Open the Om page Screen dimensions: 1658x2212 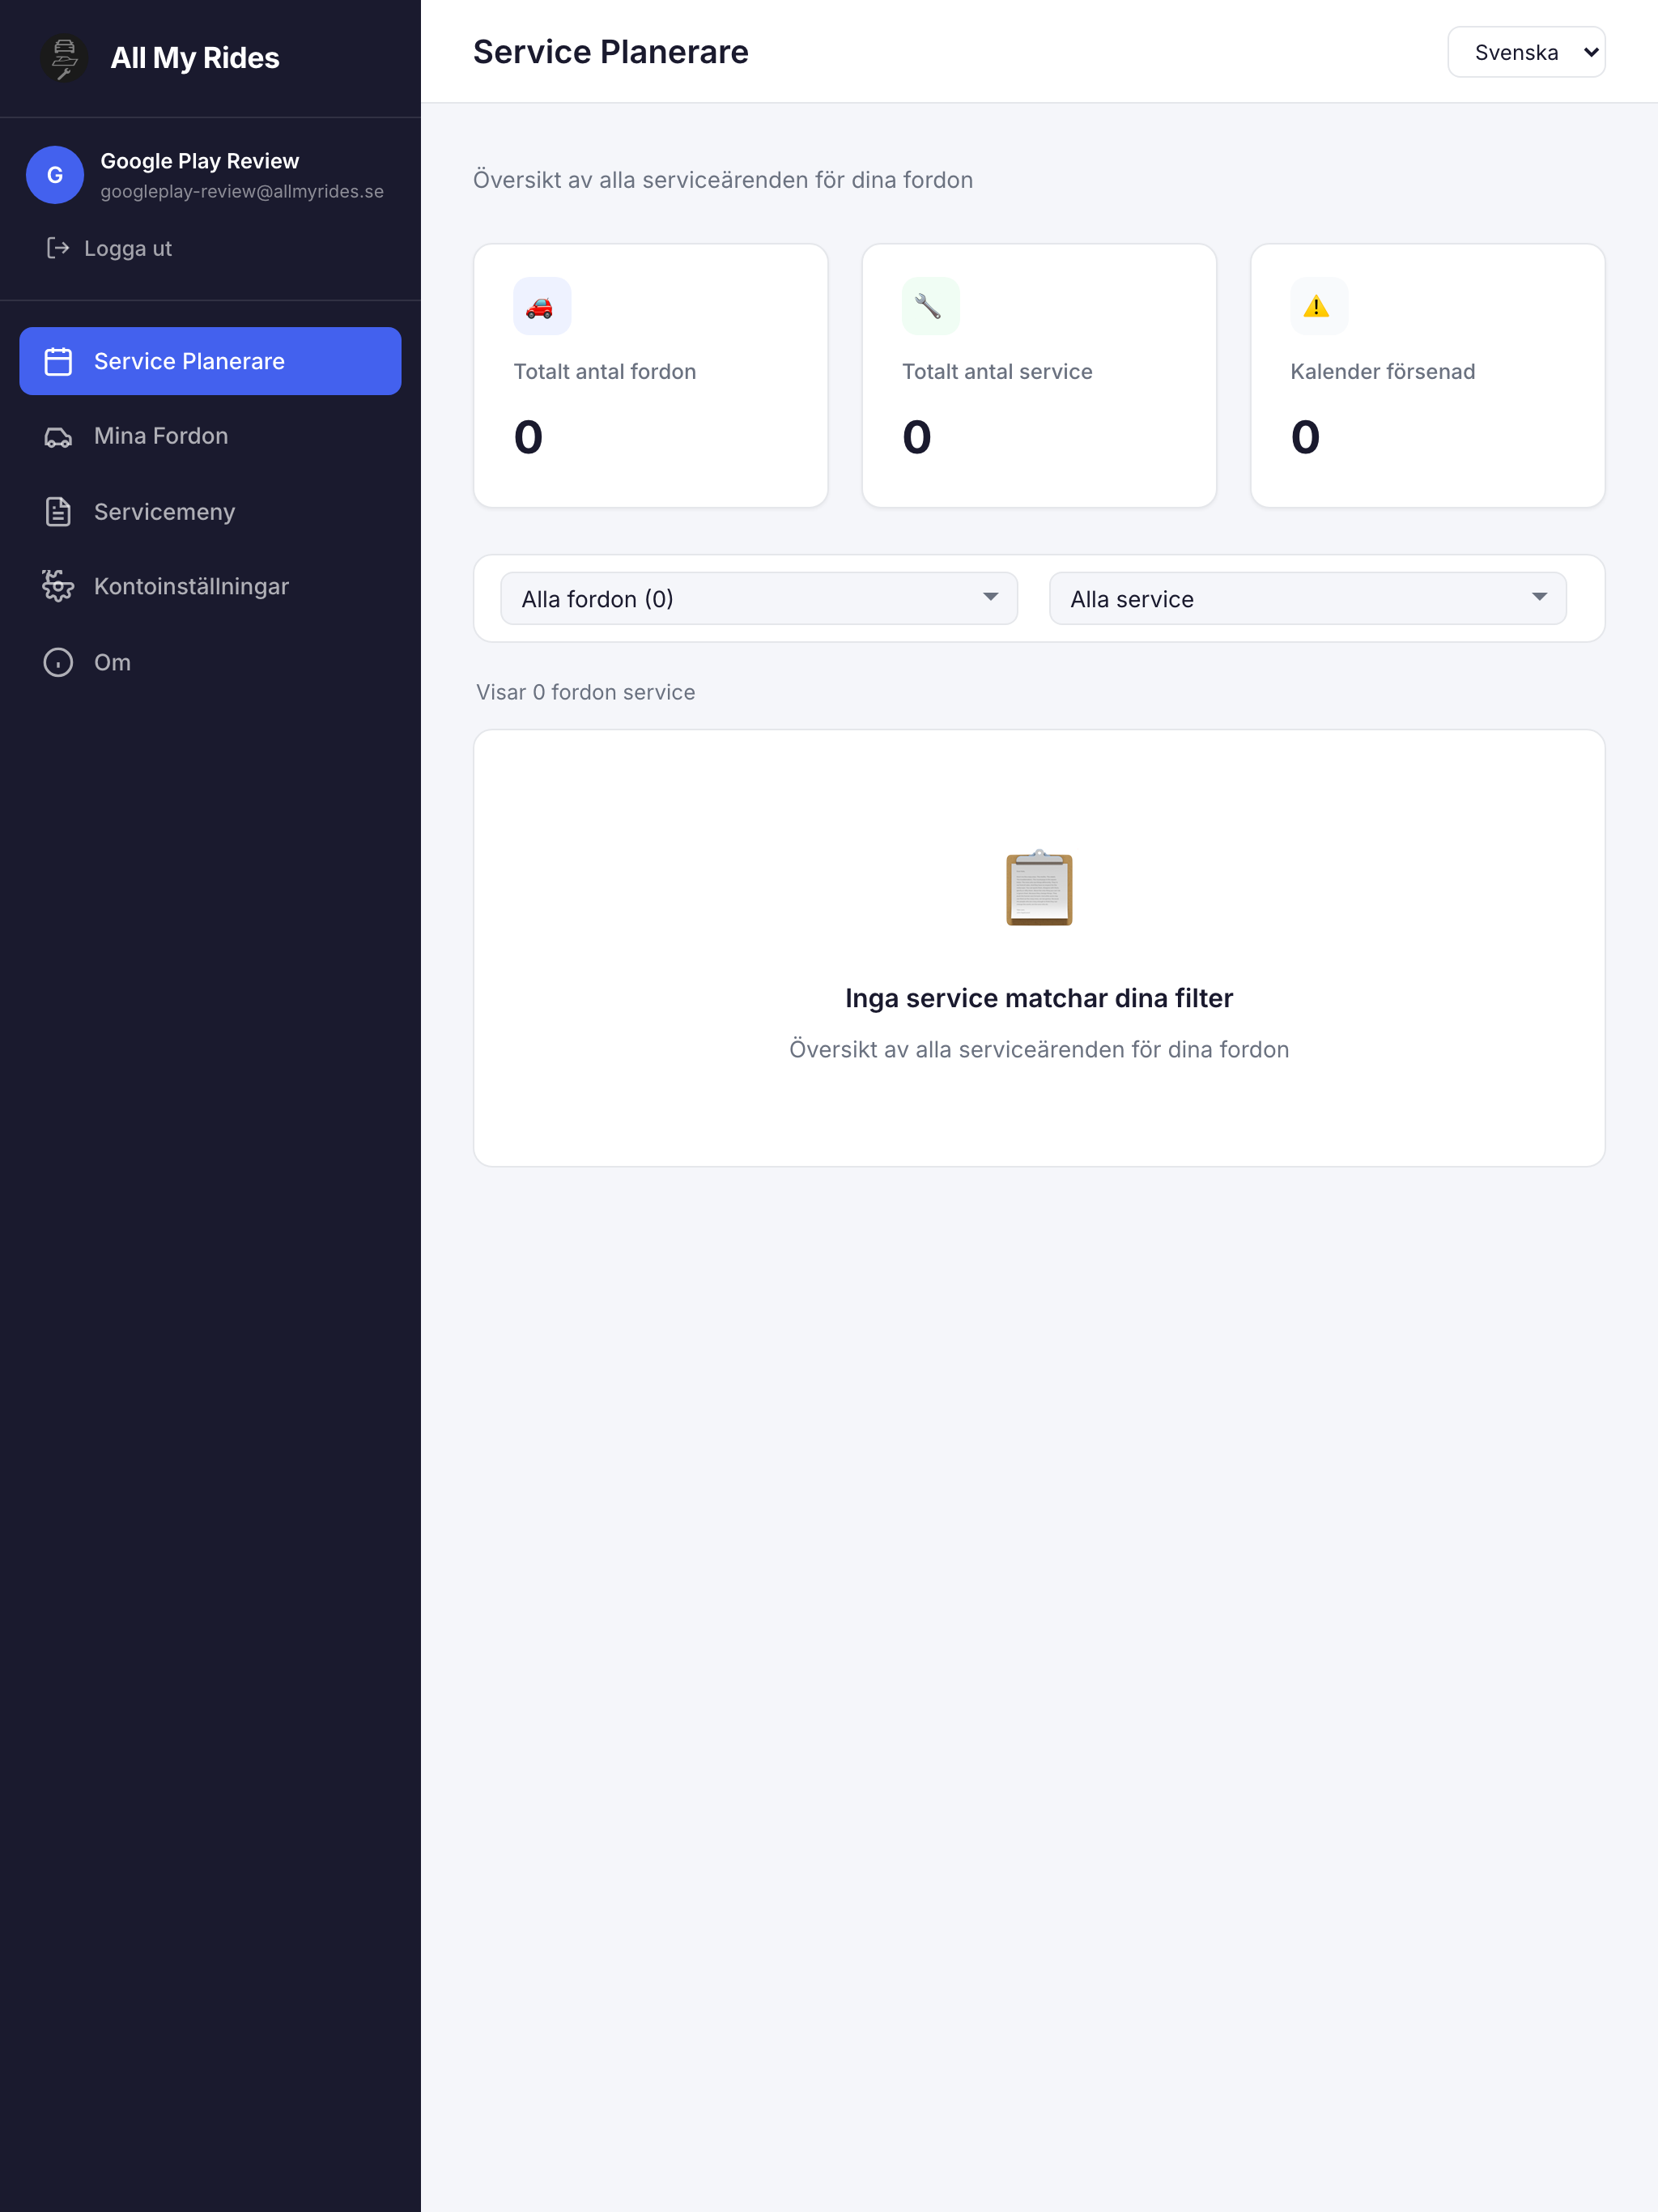210,662
